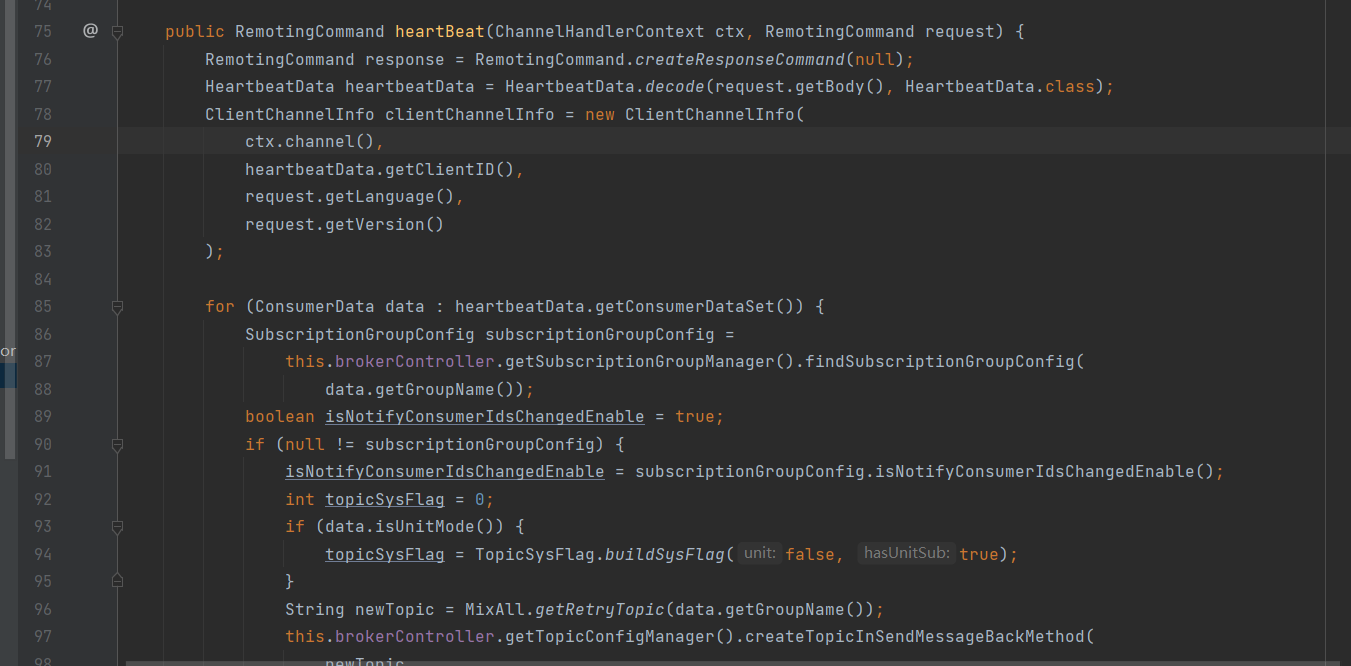
Task: Fold the null check if block at line 90
Action: pyautogui.click(x=117, y=444)
